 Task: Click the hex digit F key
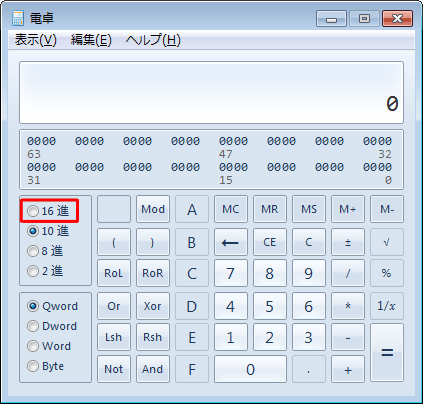coord(192,369)
